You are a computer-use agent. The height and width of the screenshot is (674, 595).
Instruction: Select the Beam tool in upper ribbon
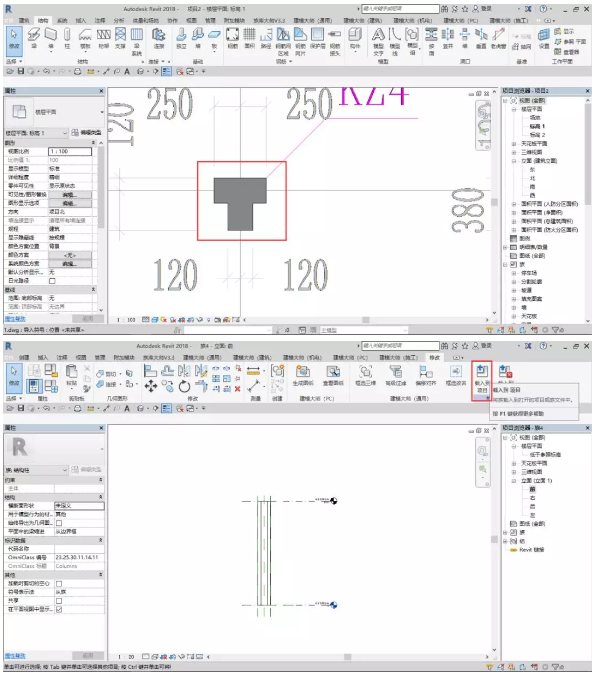click(x=34, y=38)
